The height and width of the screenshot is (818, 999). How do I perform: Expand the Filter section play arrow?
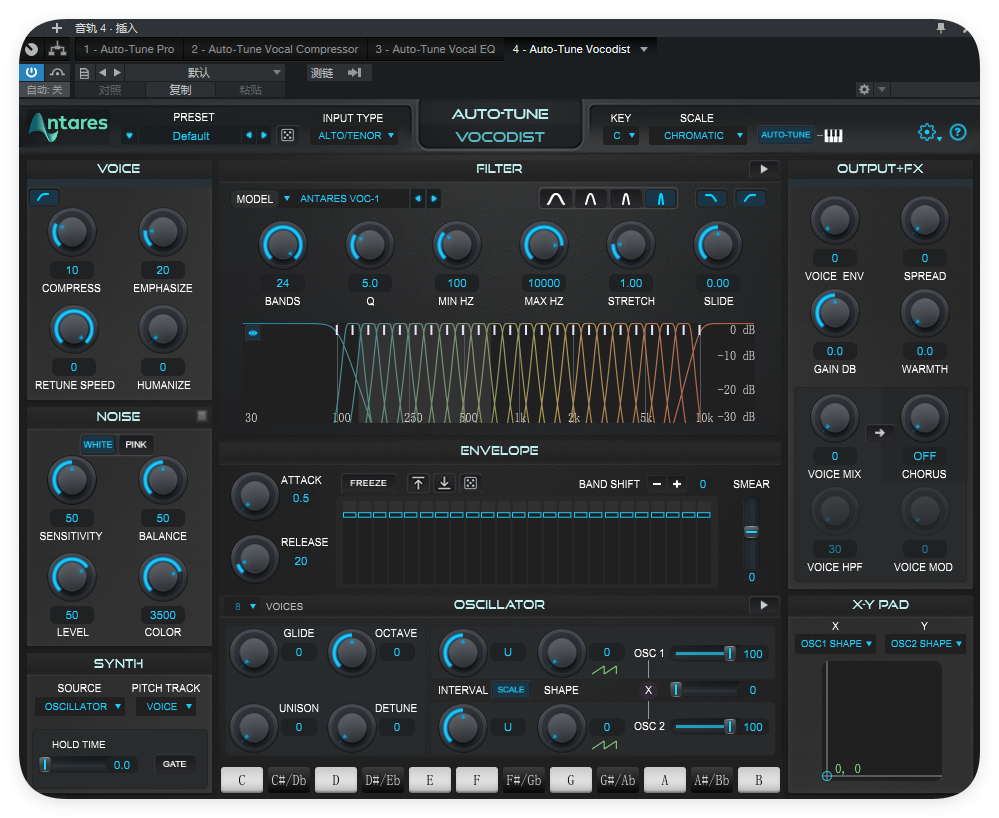764,169
